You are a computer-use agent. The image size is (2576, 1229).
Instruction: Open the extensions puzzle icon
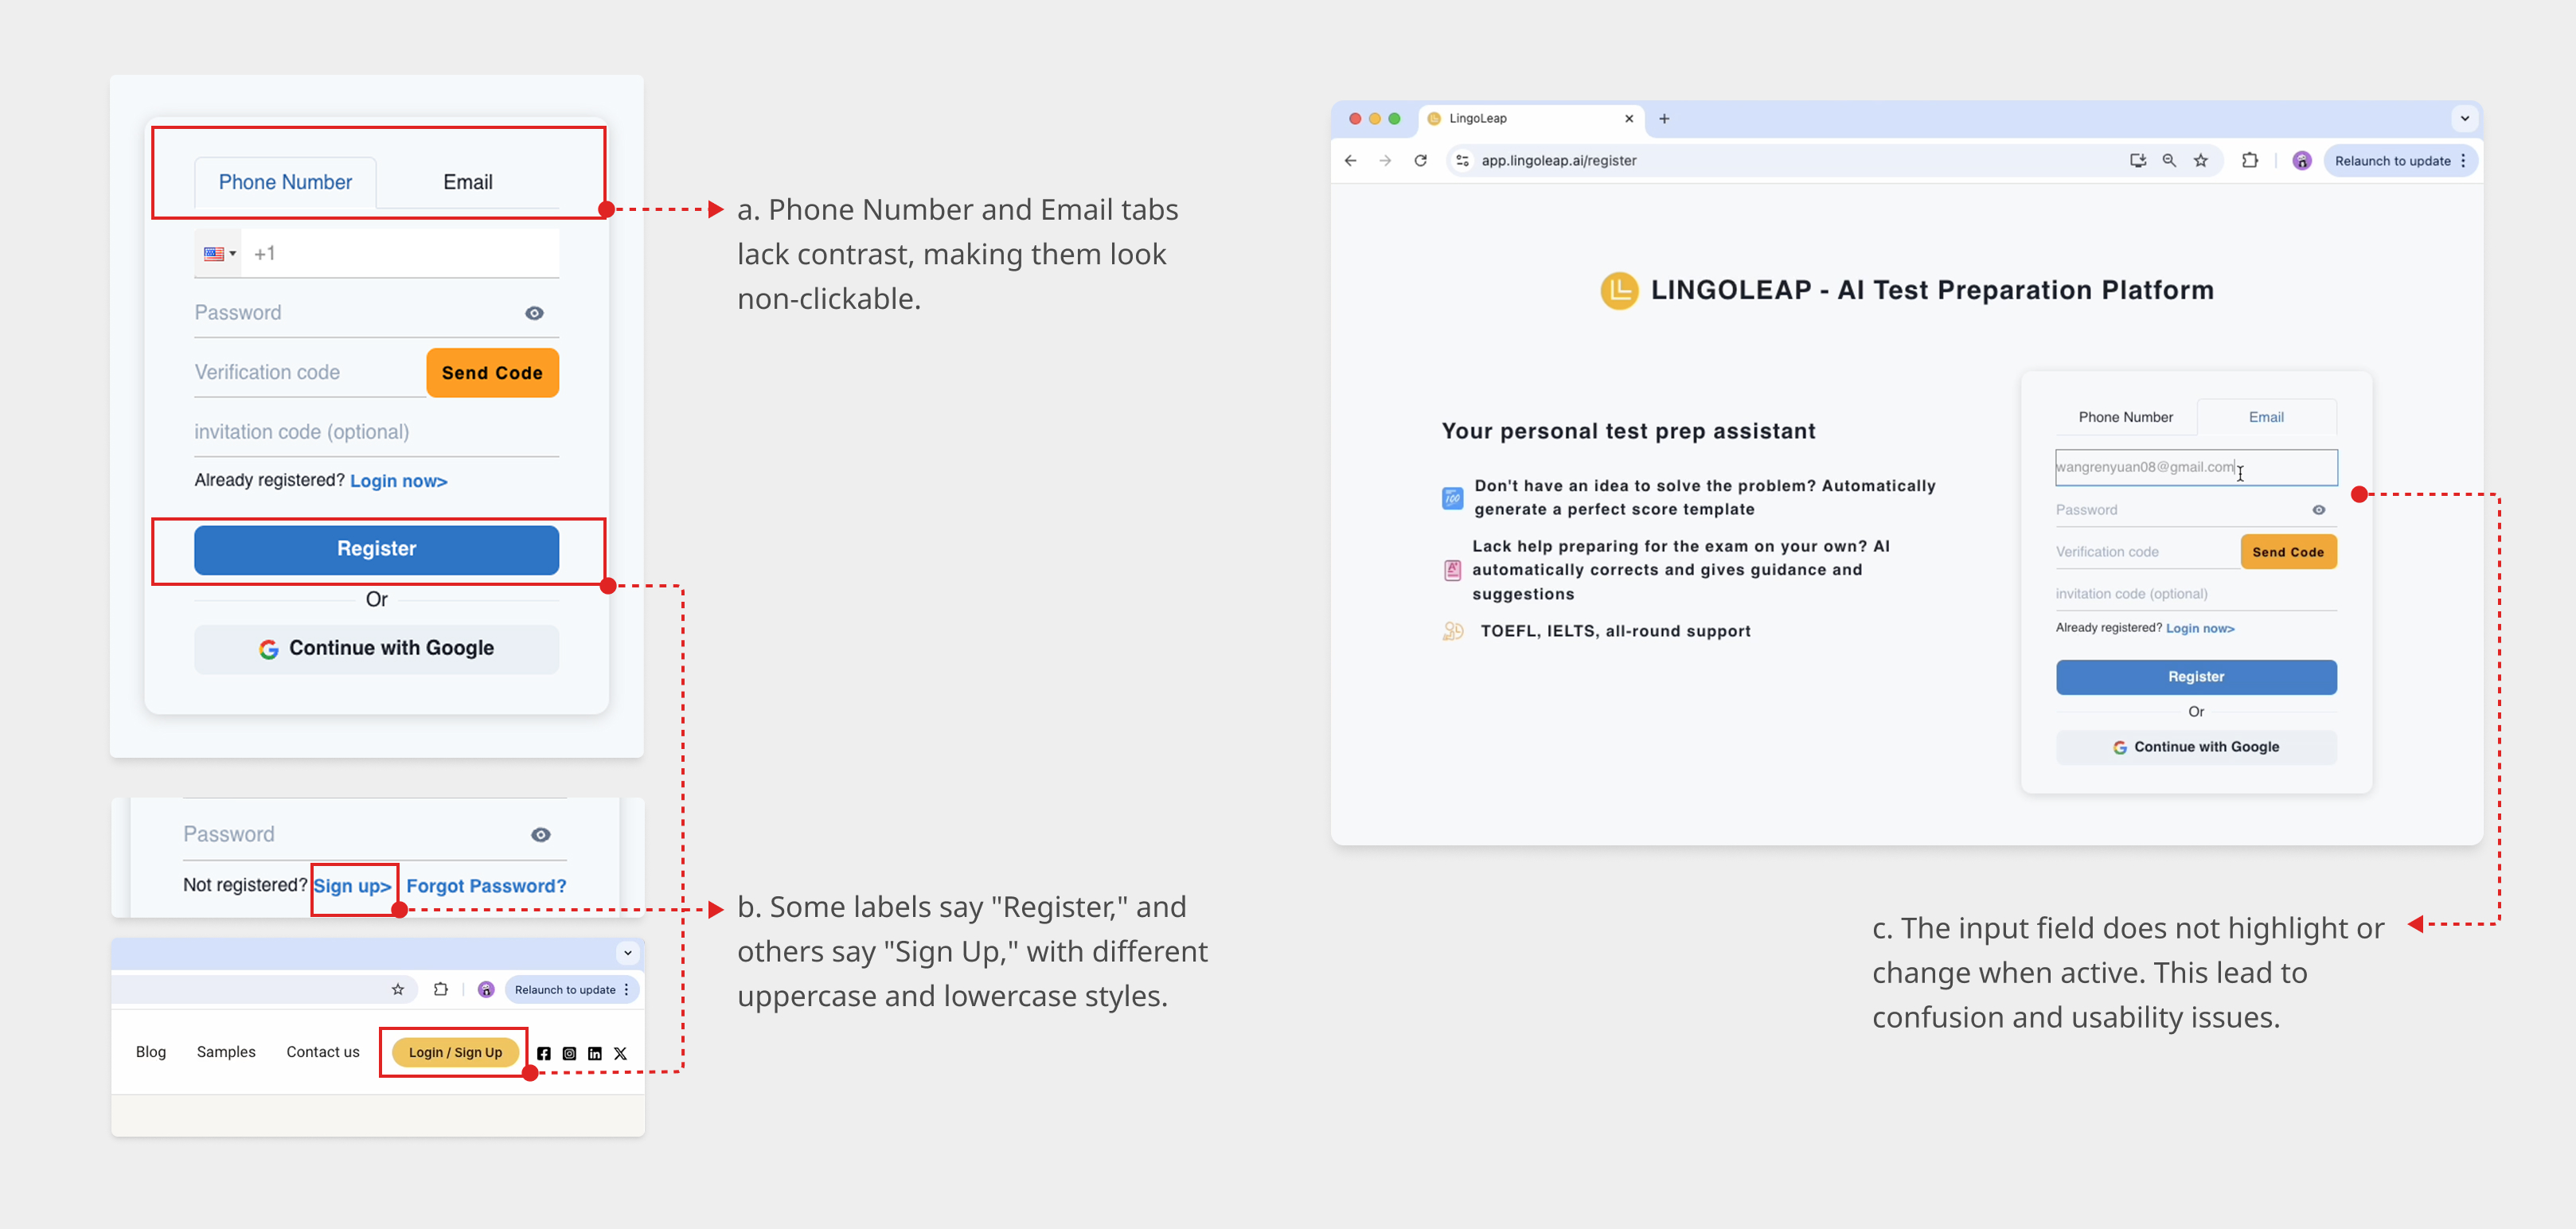2250,160
